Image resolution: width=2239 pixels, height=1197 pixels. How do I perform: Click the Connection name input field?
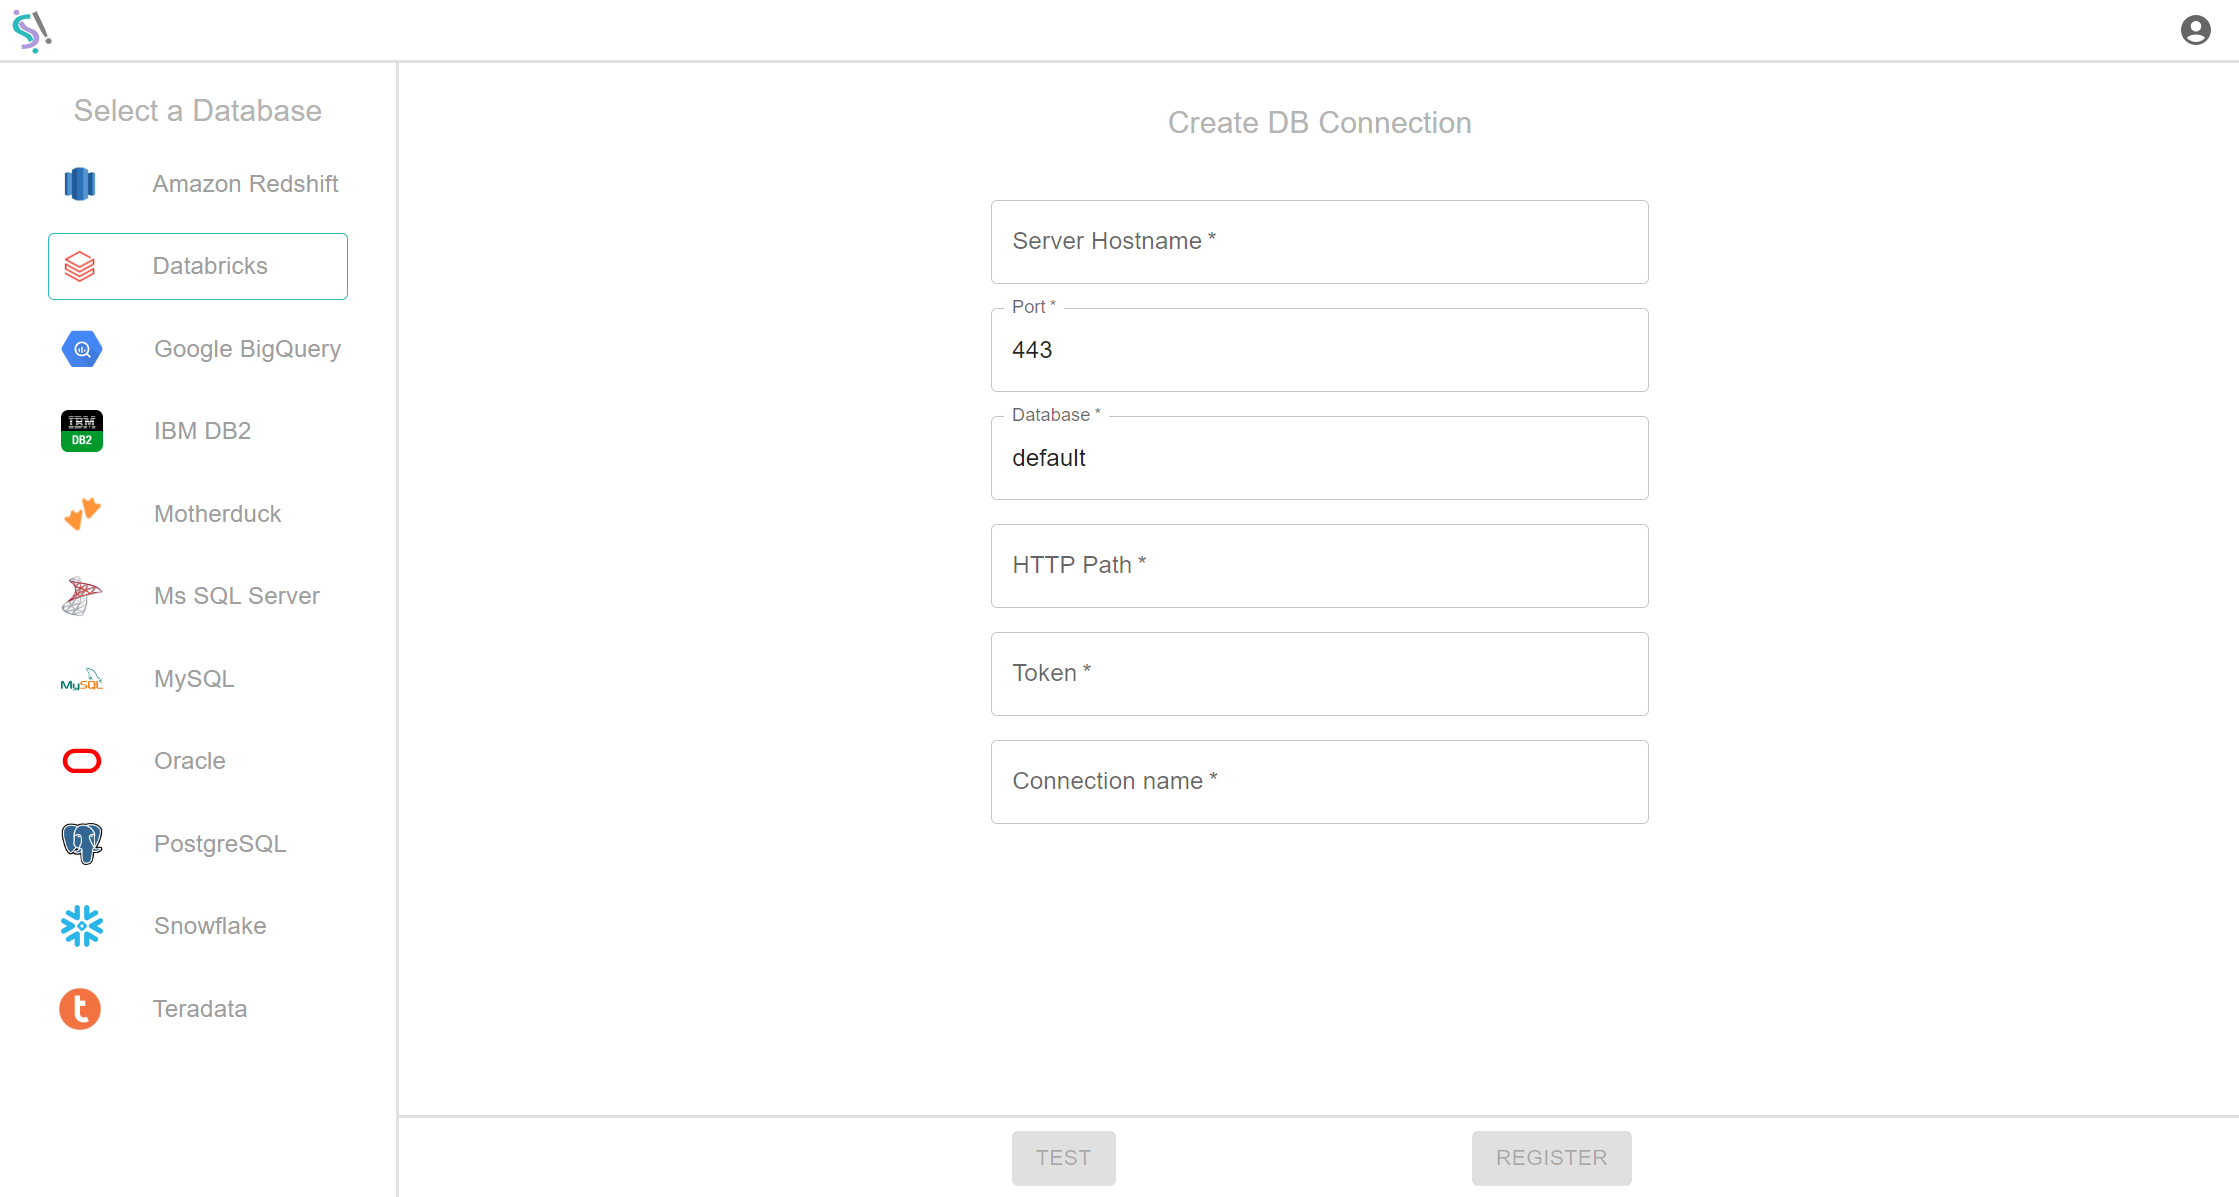tap(1321, 781)
